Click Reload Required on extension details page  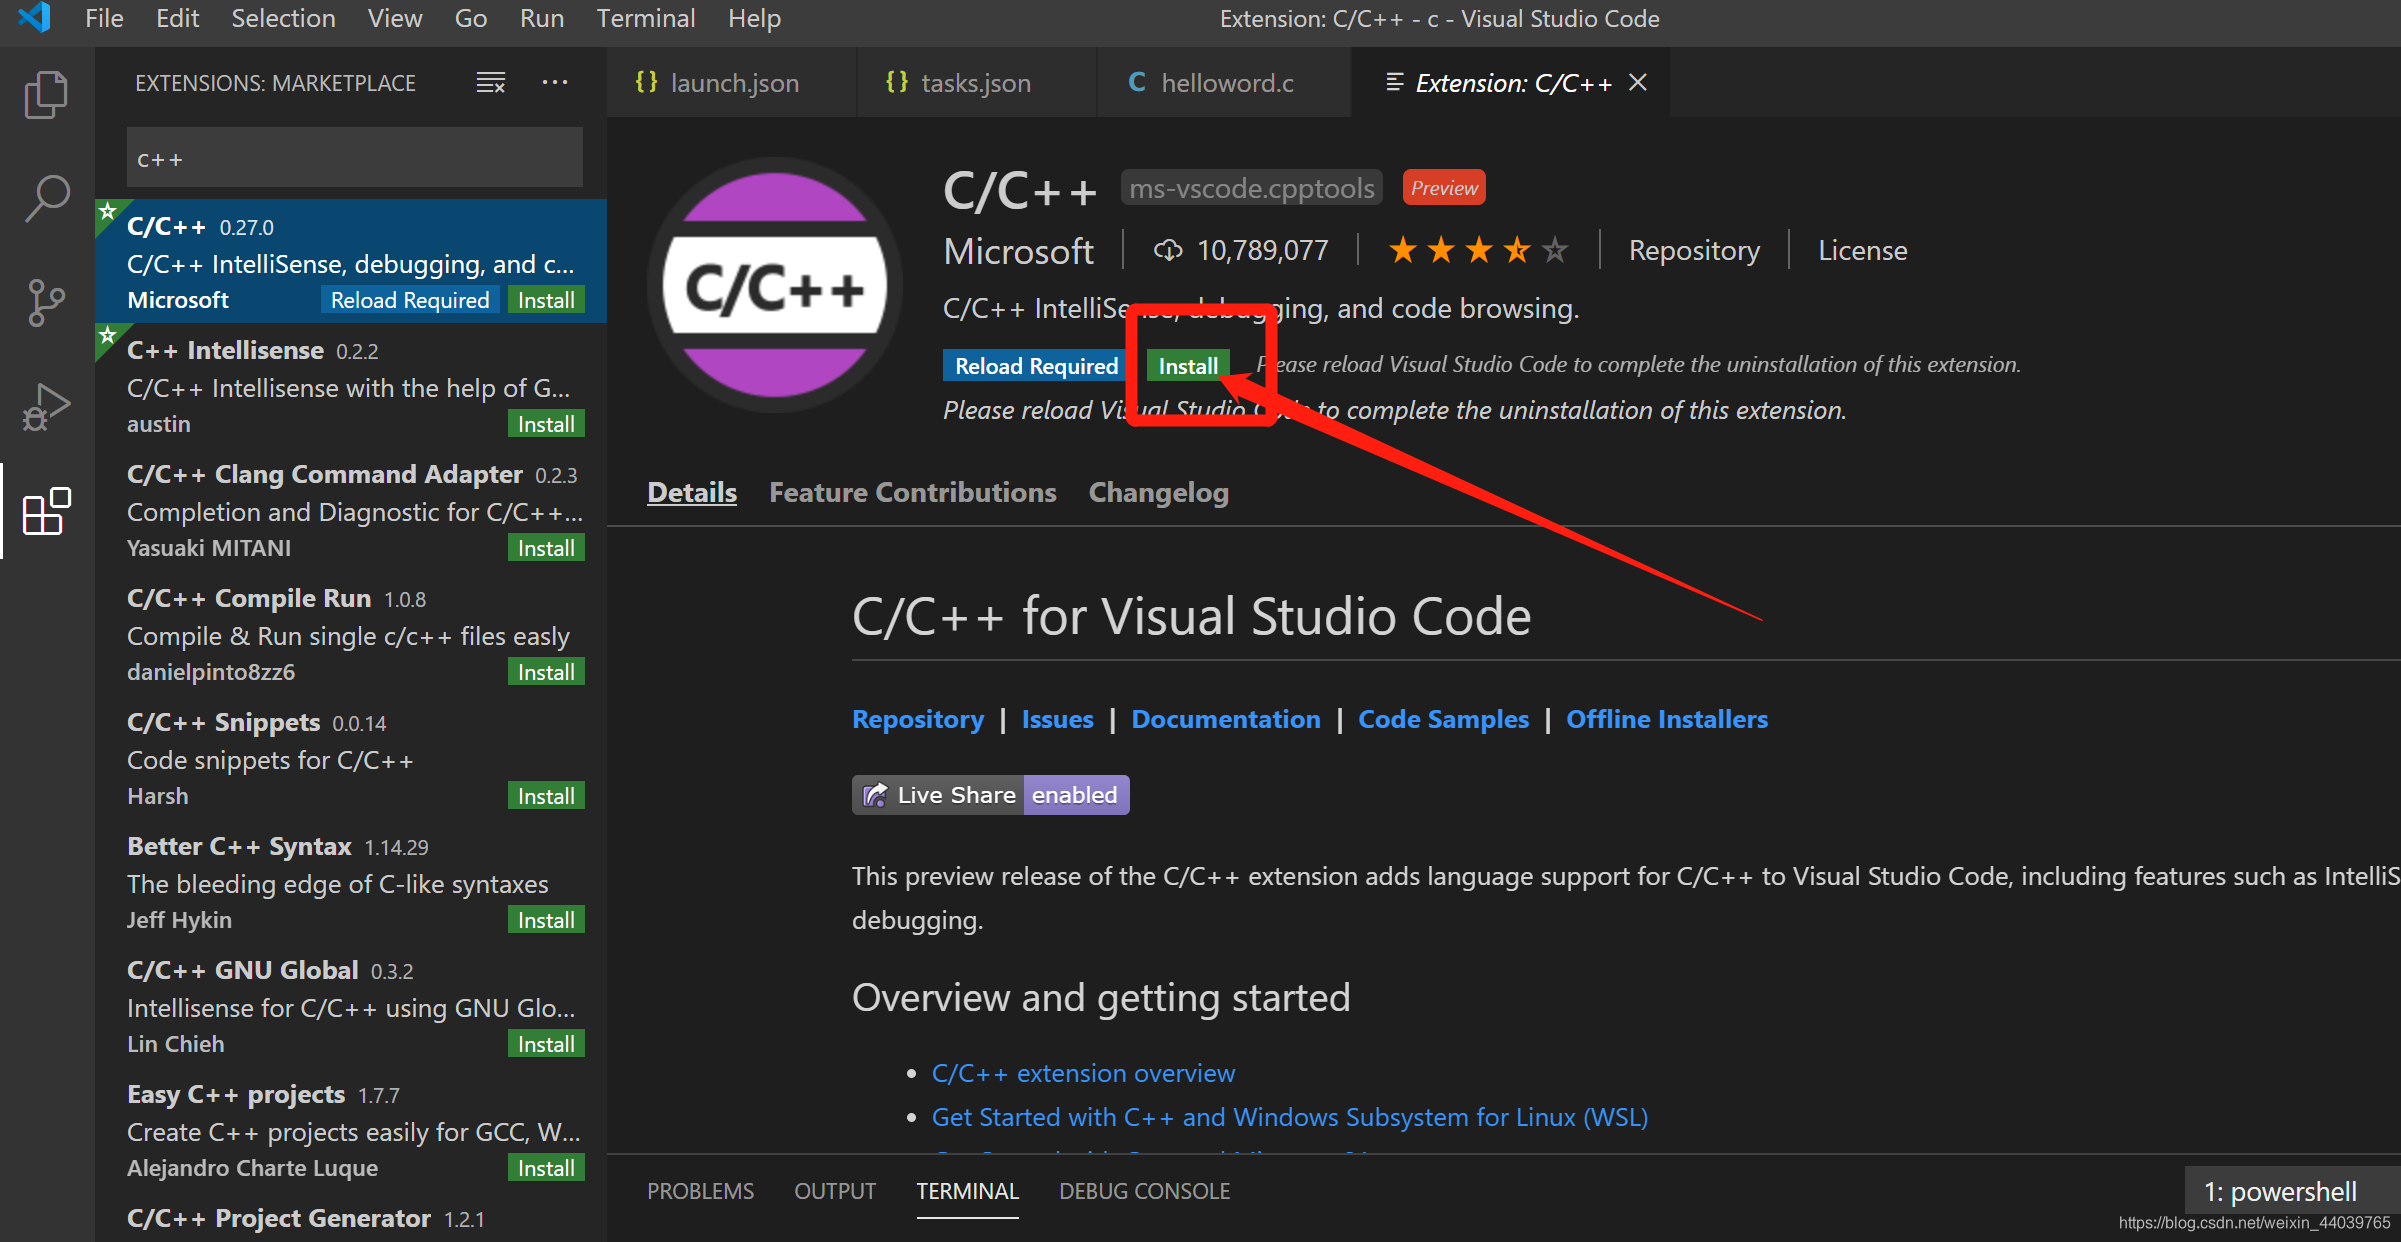1035,366
